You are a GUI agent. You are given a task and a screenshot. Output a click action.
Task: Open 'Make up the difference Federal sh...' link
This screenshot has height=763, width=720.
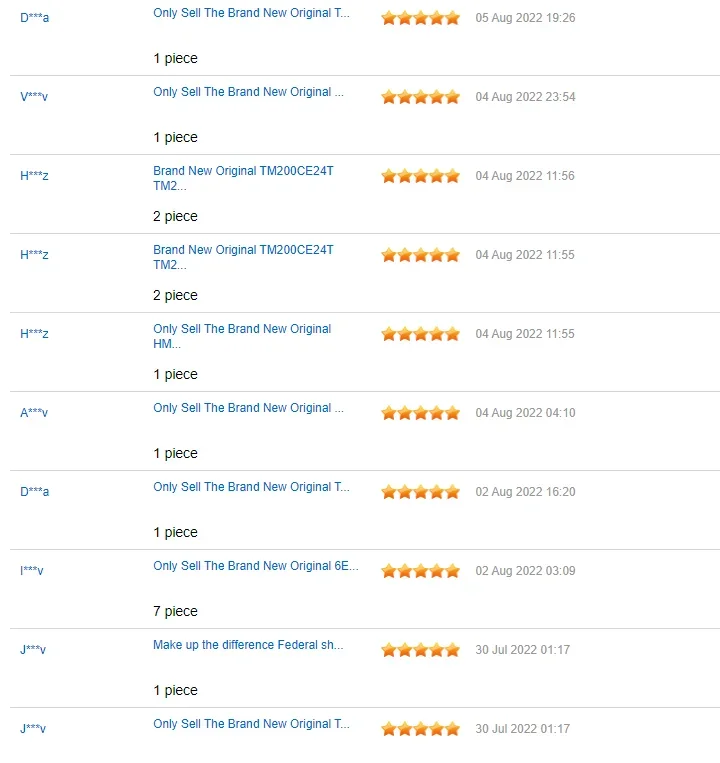click(x=248, y=645)
